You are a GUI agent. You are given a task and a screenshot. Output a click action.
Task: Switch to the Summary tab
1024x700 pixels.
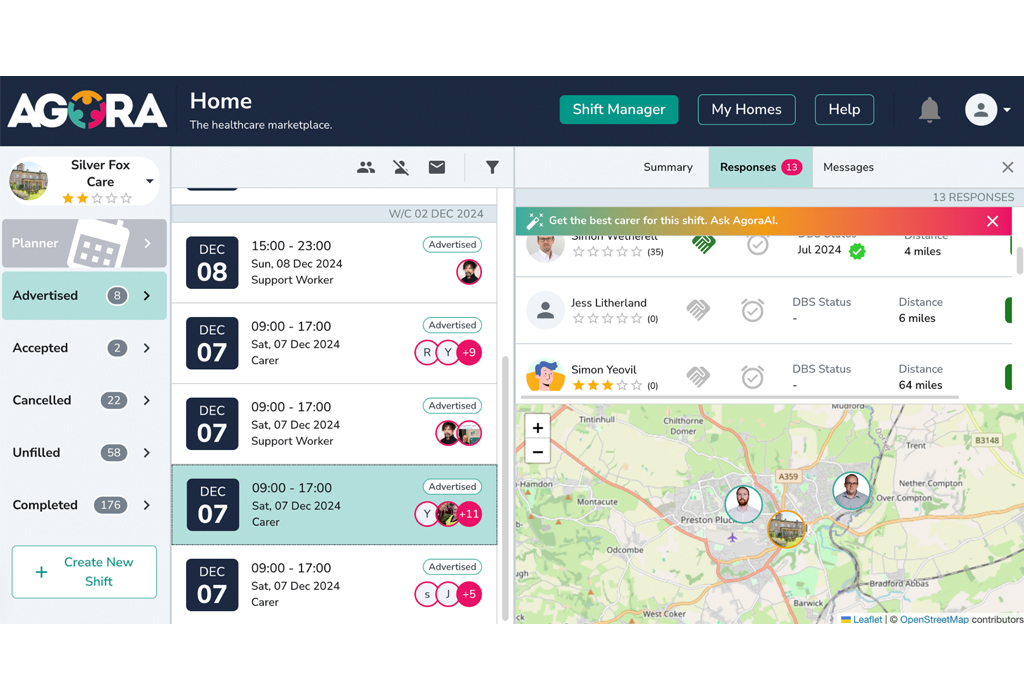(x=668, y=168)
